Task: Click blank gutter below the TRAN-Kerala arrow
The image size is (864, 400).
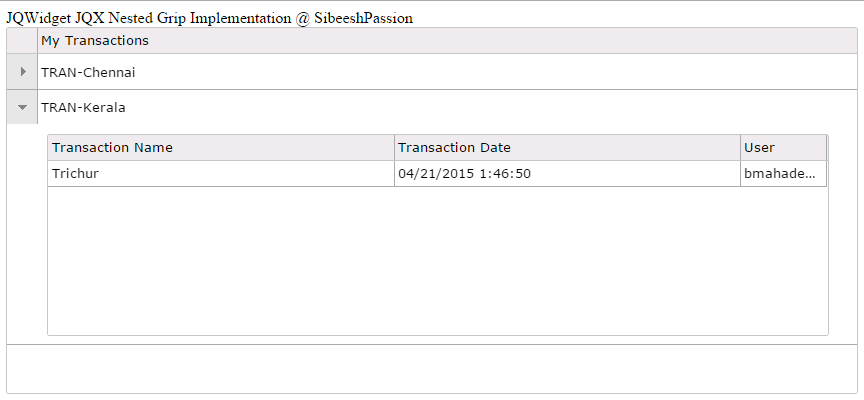Action: click(22, 230)
